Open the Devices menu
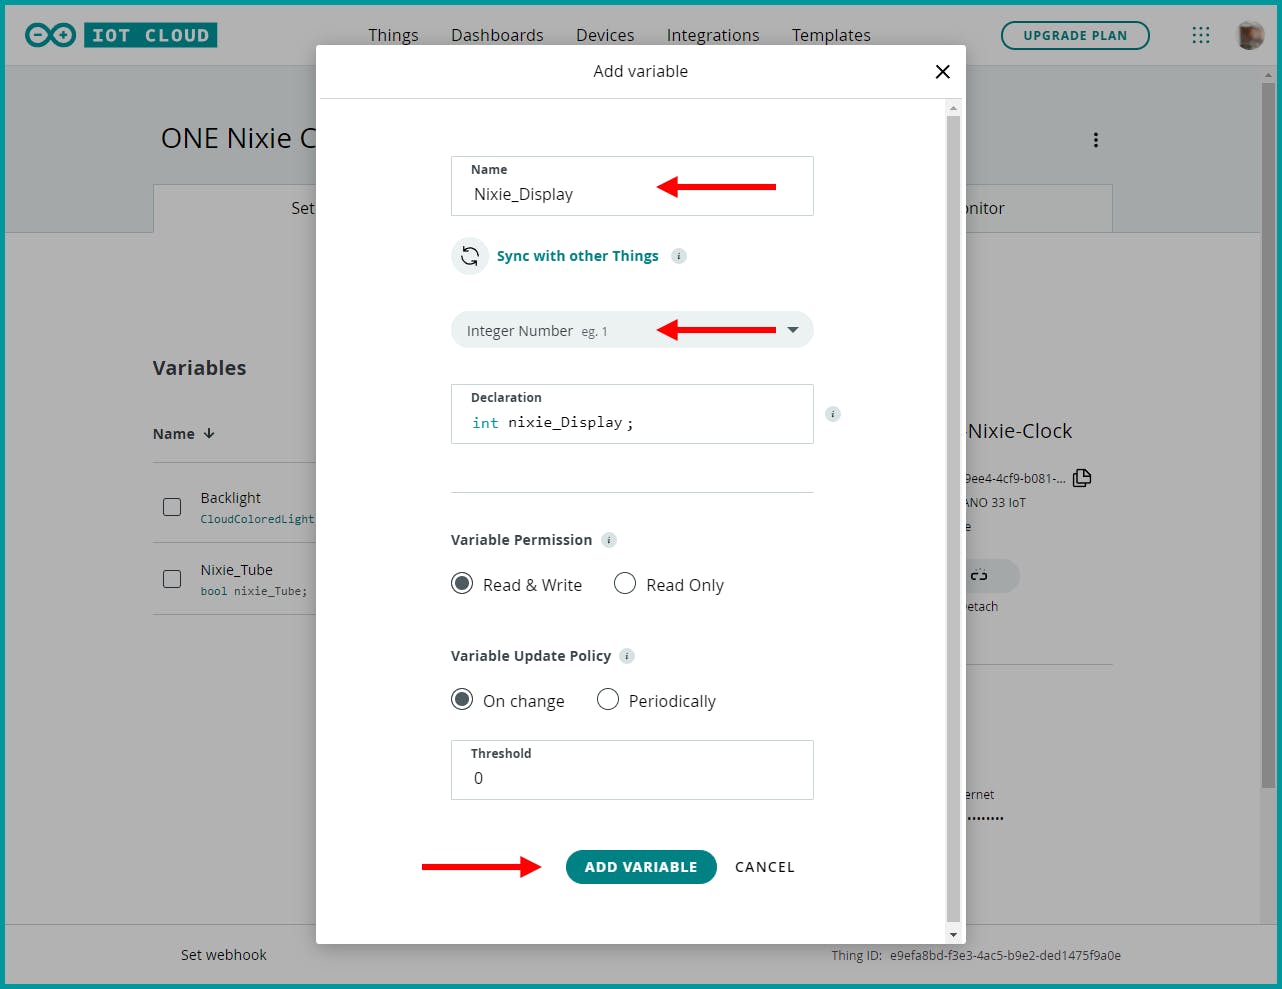 tap(605, 35)
